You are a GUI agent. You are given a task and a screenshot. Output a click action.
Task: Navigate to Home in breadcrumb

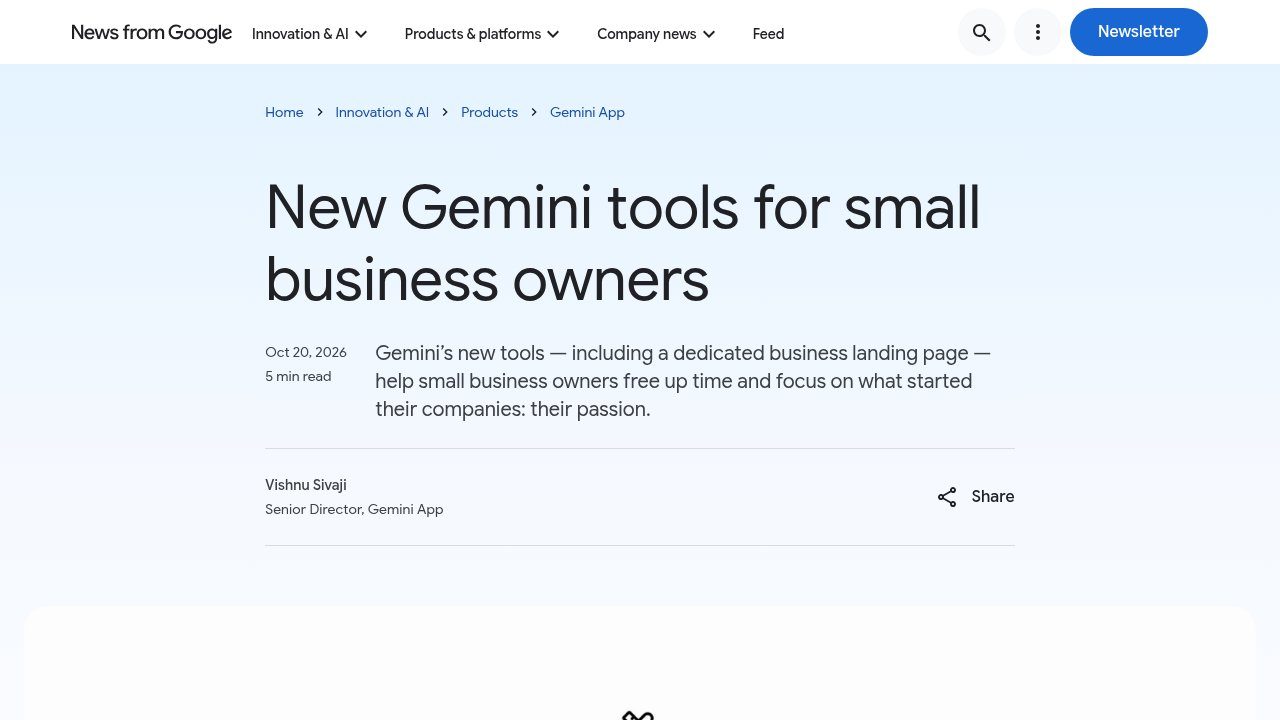[284, 112]
